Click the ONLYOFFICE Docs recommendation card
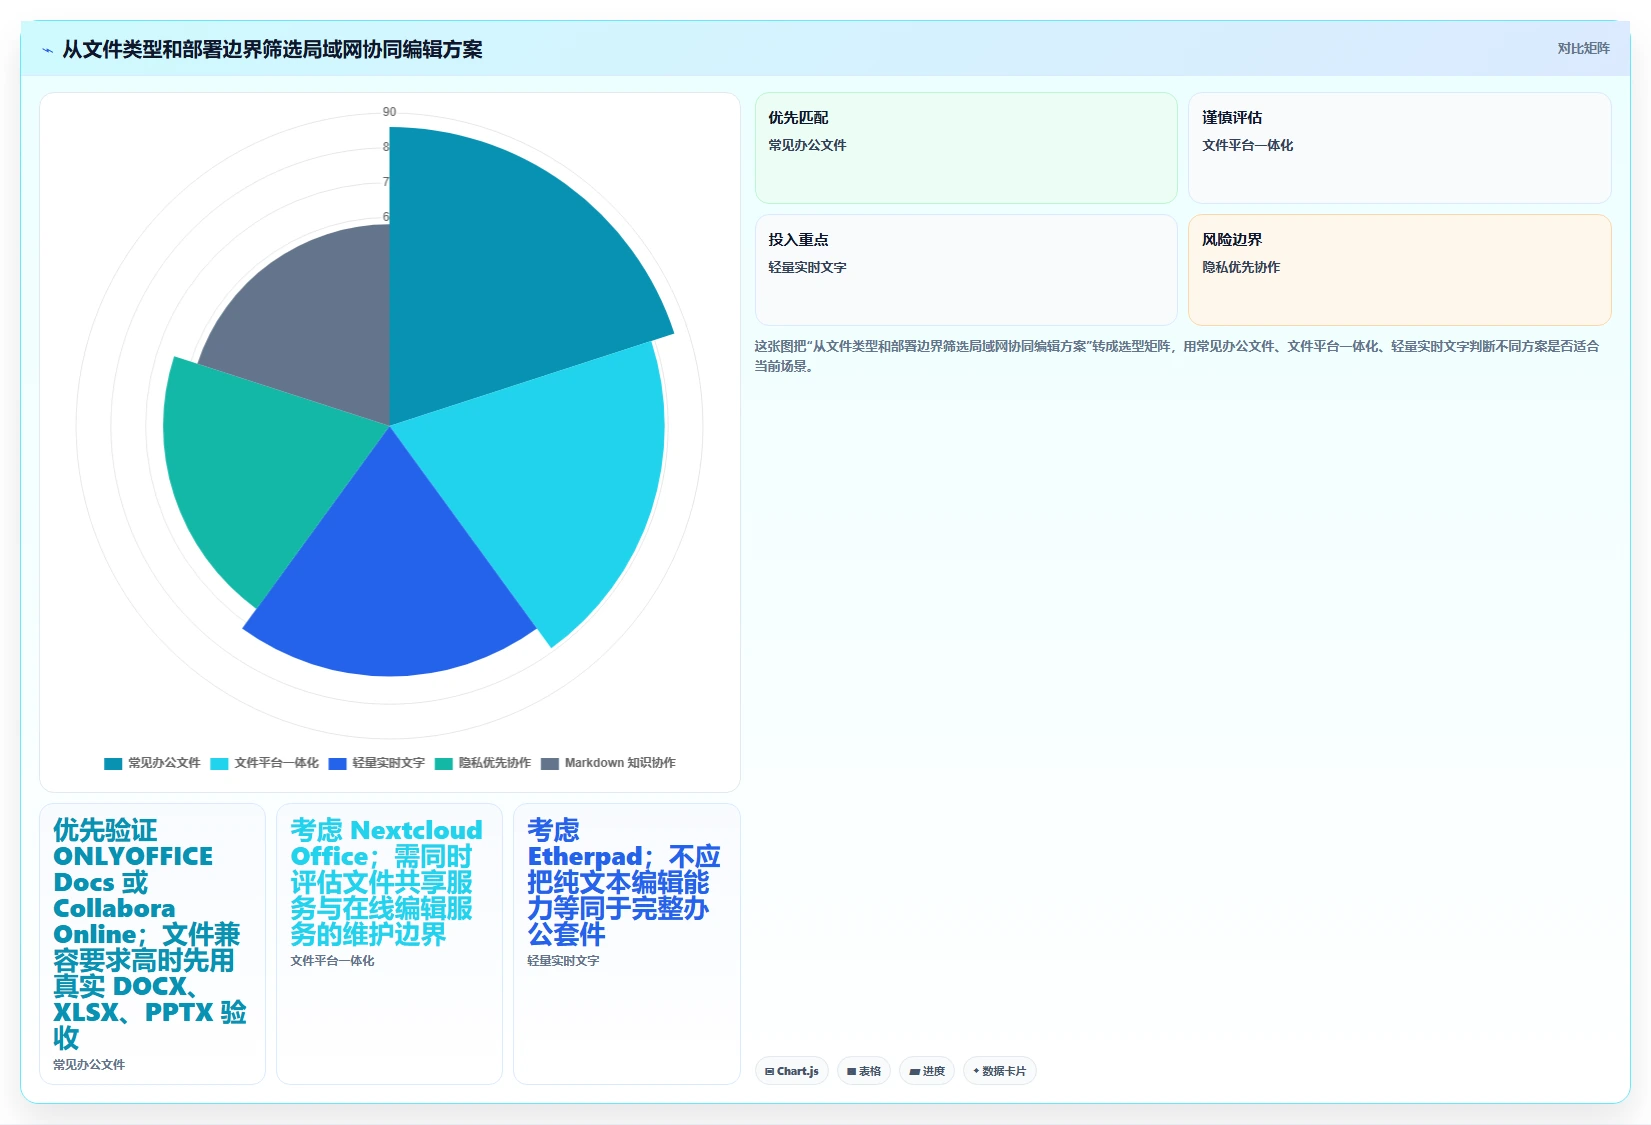 point(152,944)
